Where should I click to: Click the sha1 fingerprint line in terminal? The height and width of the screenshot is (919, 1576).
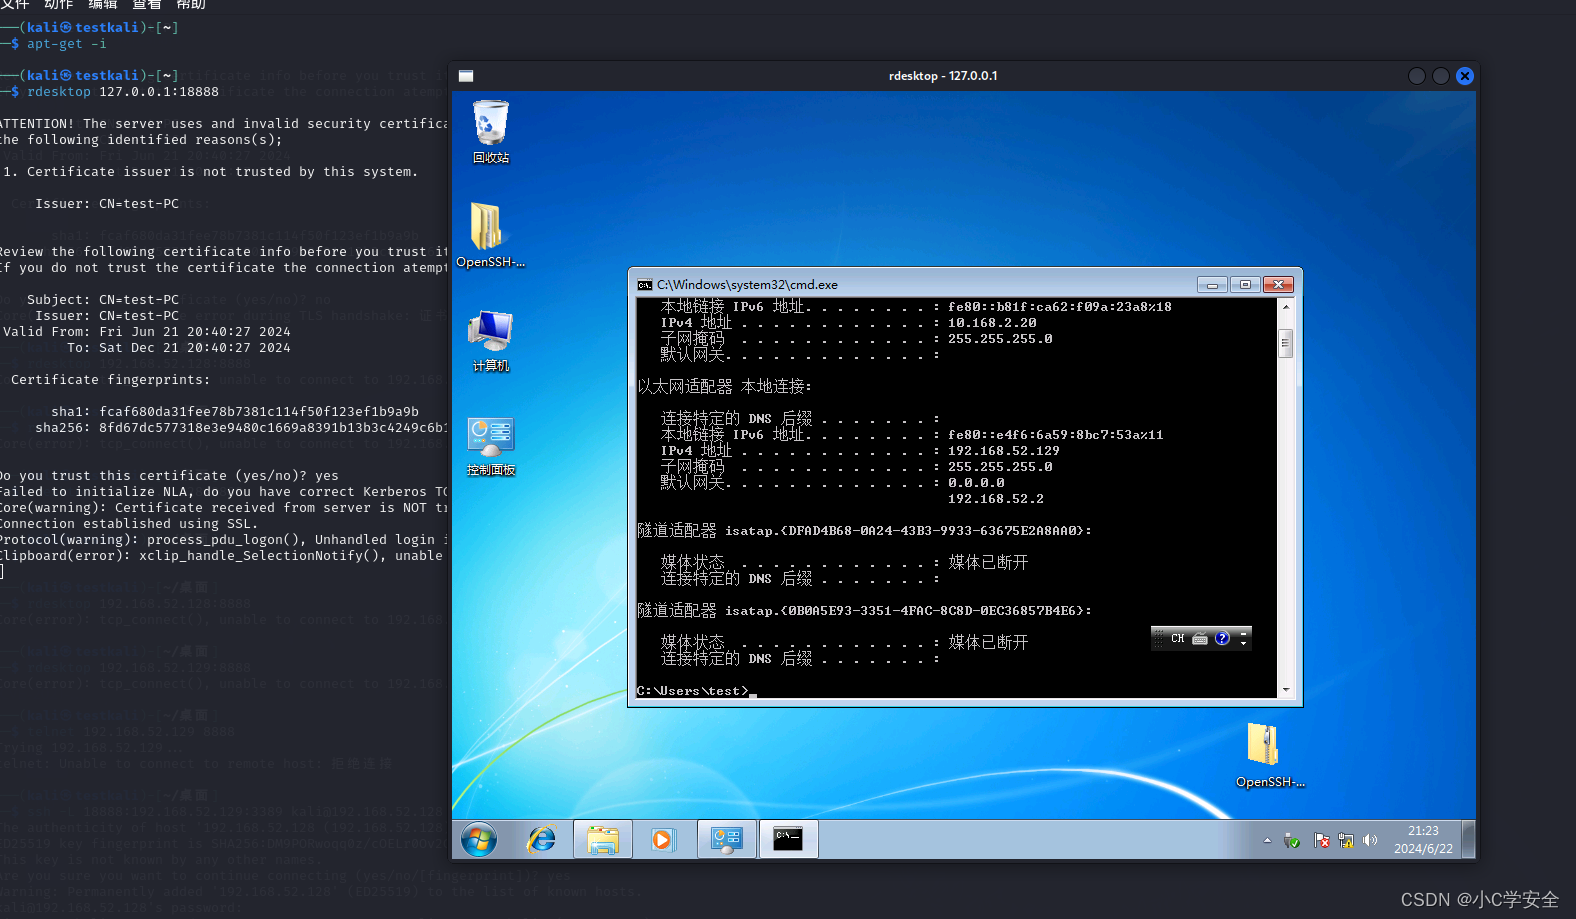[x=235, y=412]
